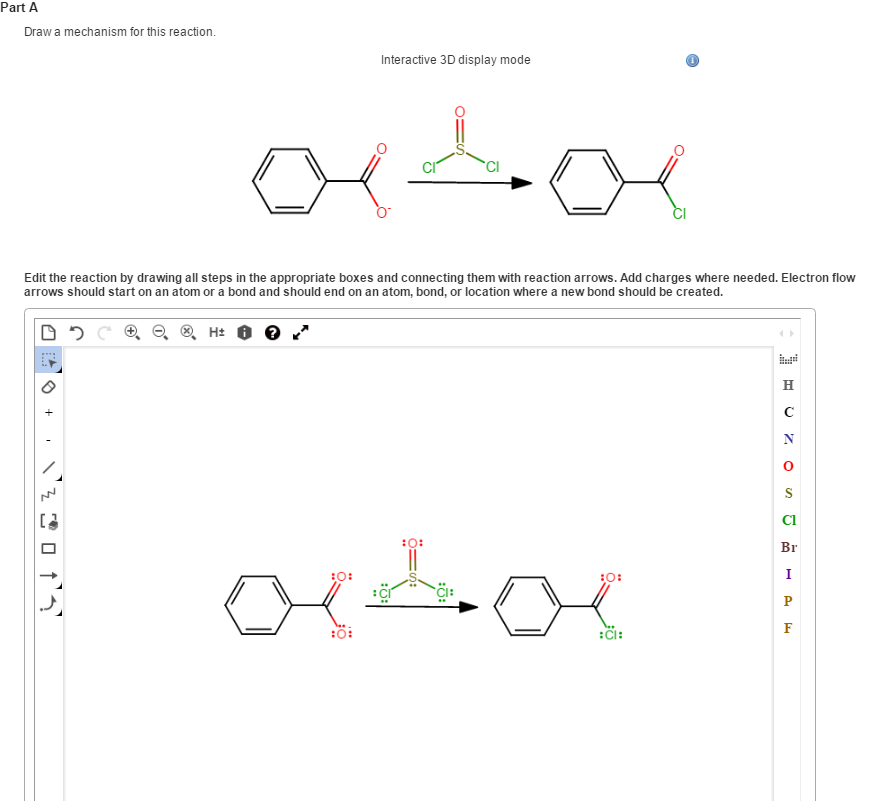This screenshot has height=801, width=892.
Task: Zoom in on the drawing canvas
Action: click(x=129, y=331)
